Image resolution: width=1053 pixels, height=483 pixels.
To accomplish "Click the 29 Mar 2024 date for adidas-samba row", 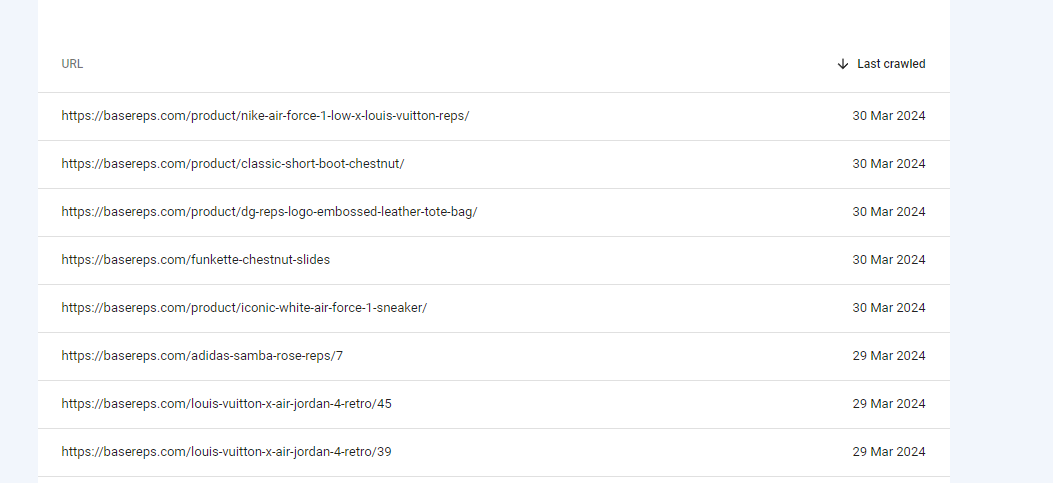I will point(888,356).
